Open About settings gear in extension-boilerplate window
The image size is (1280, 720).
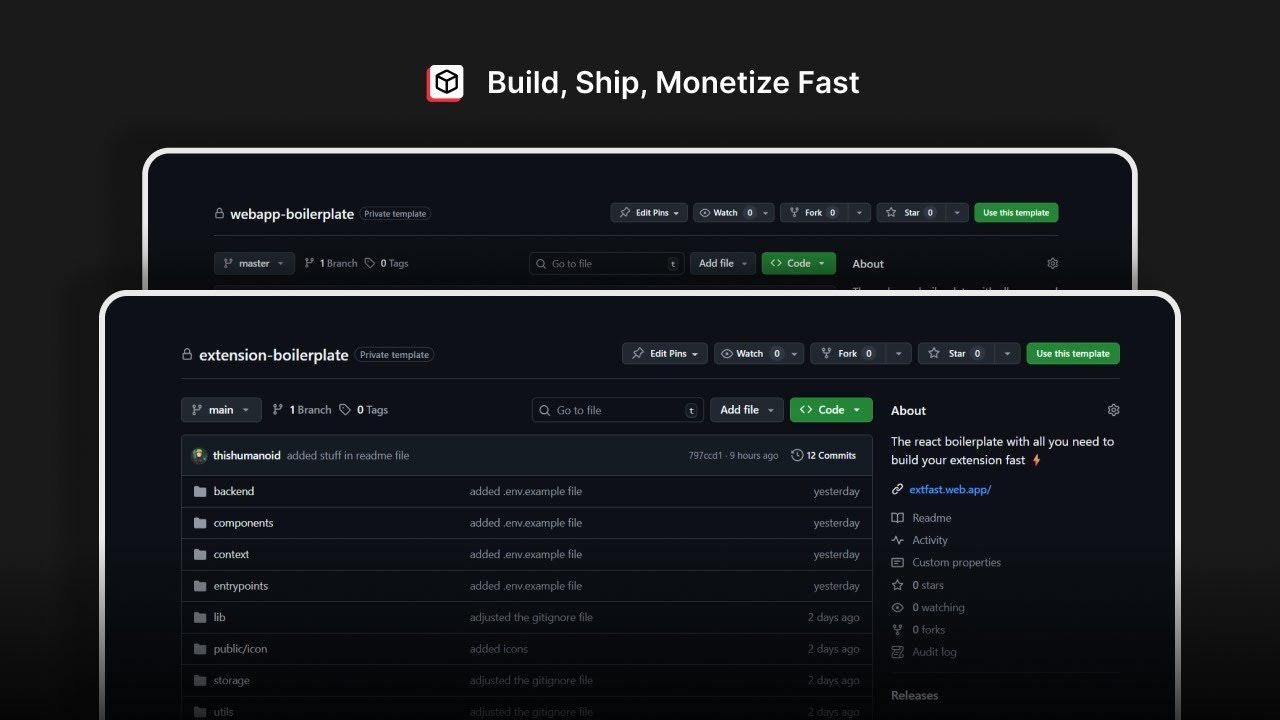pos(1114,410)
